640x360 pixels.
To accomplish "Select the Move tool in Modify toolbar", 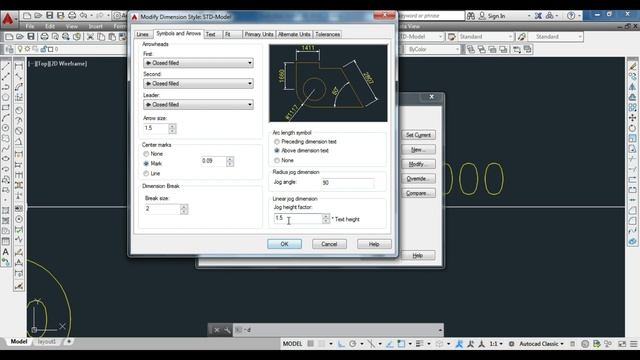I will [633, 118].
